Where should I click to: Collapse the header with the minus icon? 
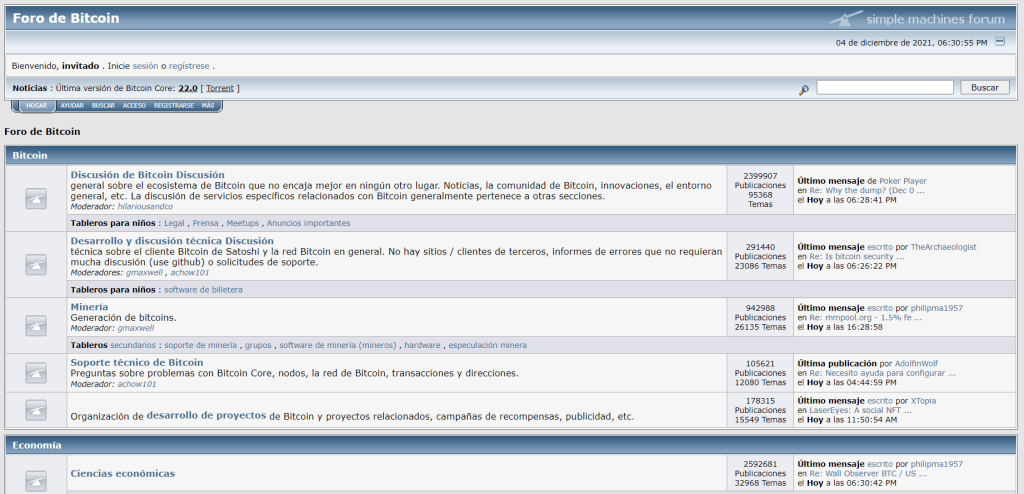point(999,42)
